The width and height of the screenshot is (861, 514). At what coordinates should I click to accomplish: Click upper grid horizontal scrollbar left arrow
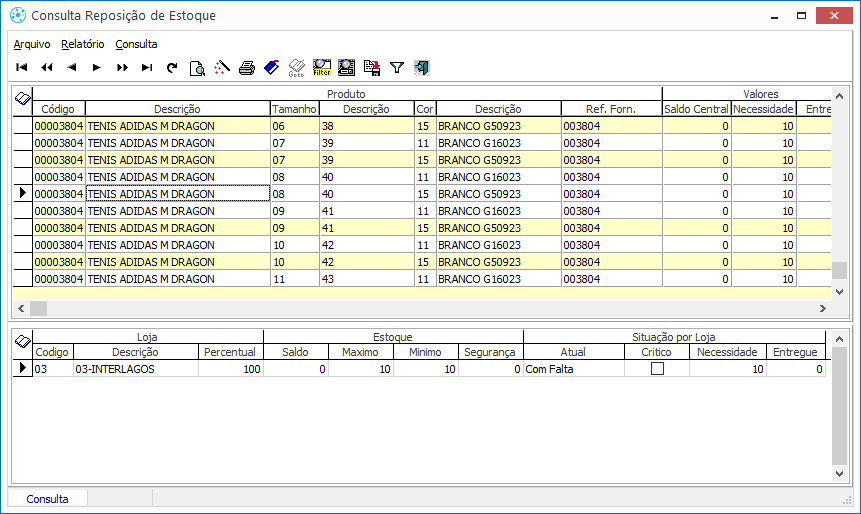point(21,309)
